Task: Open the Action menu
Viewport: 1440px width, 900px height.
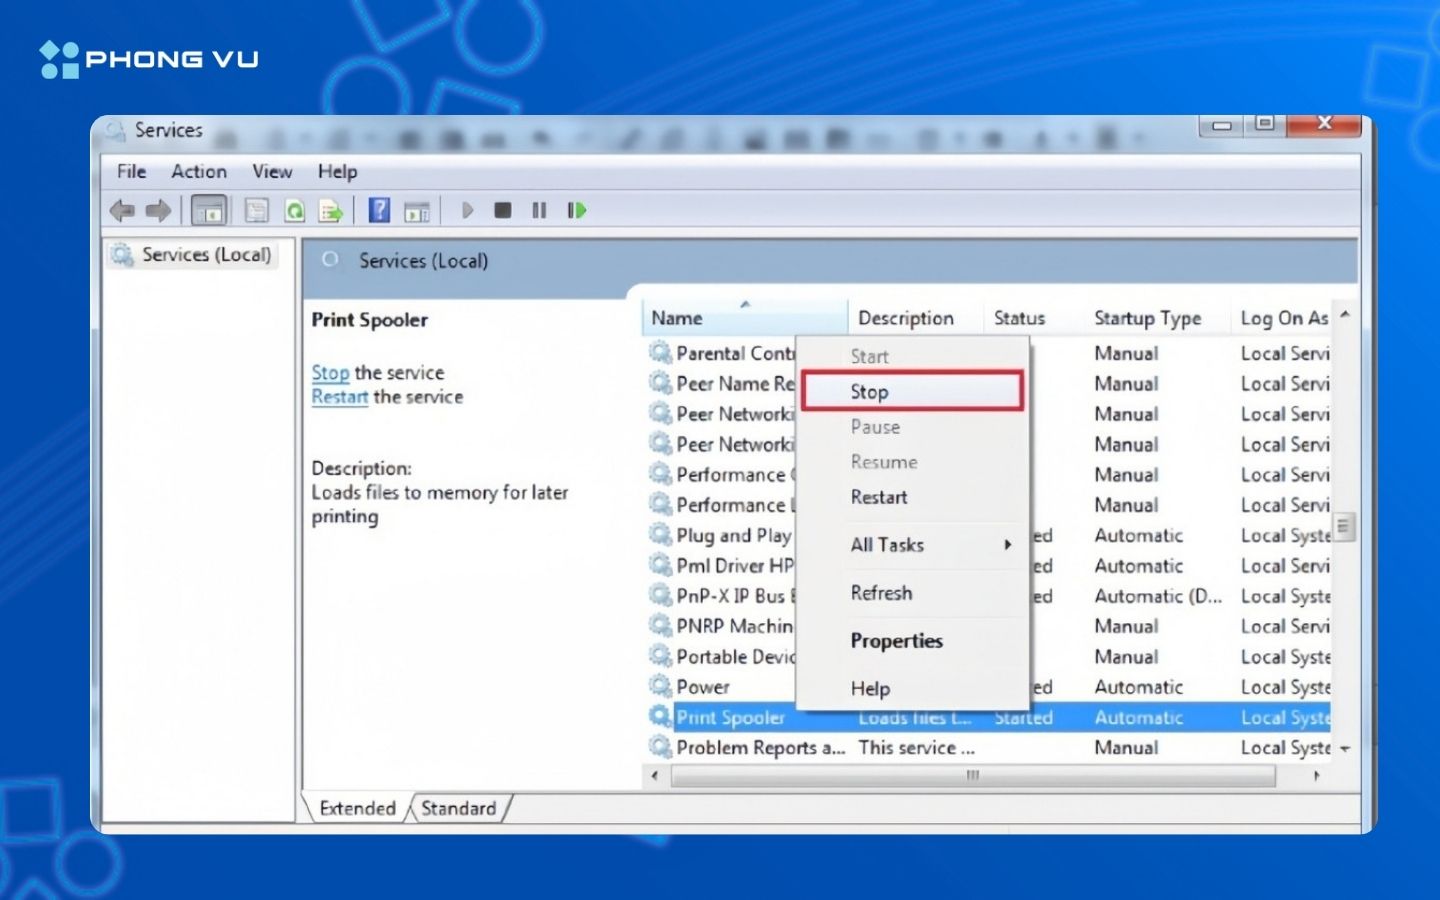Action: point(198,171)
